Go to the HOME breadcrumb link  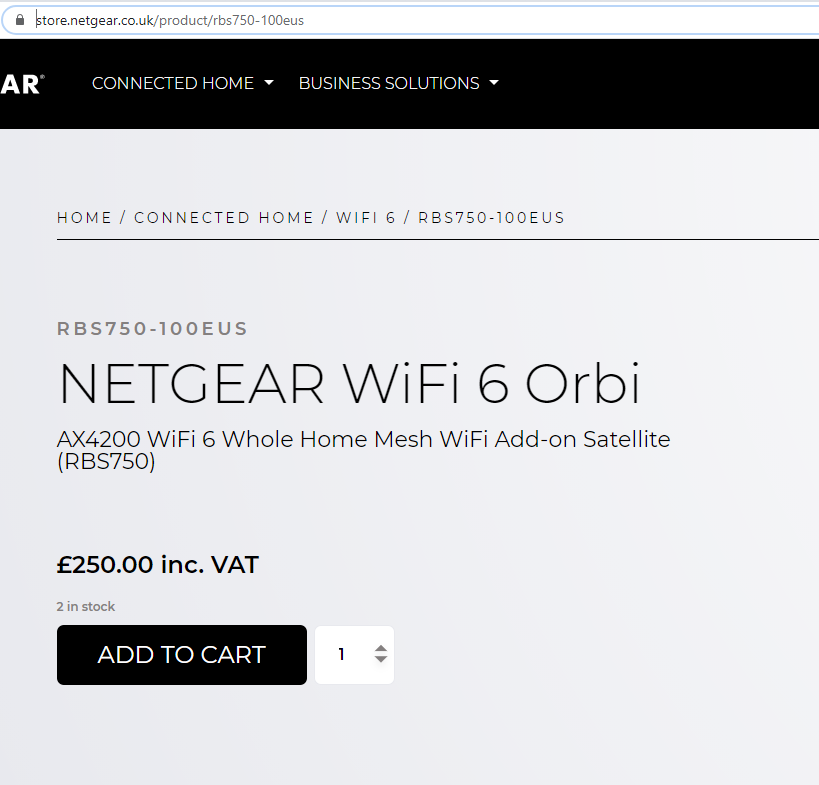[x=84, y=218]
